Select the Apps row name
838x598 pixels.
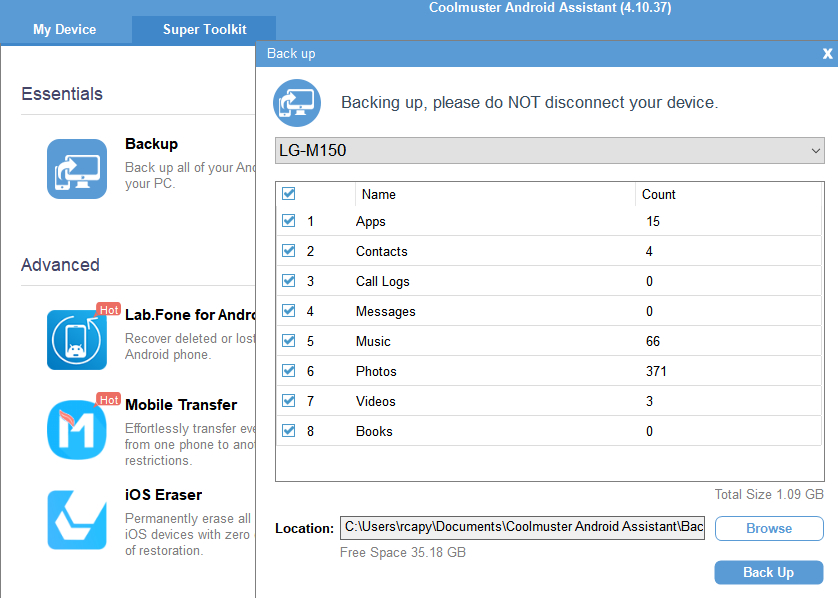point(370,222)
